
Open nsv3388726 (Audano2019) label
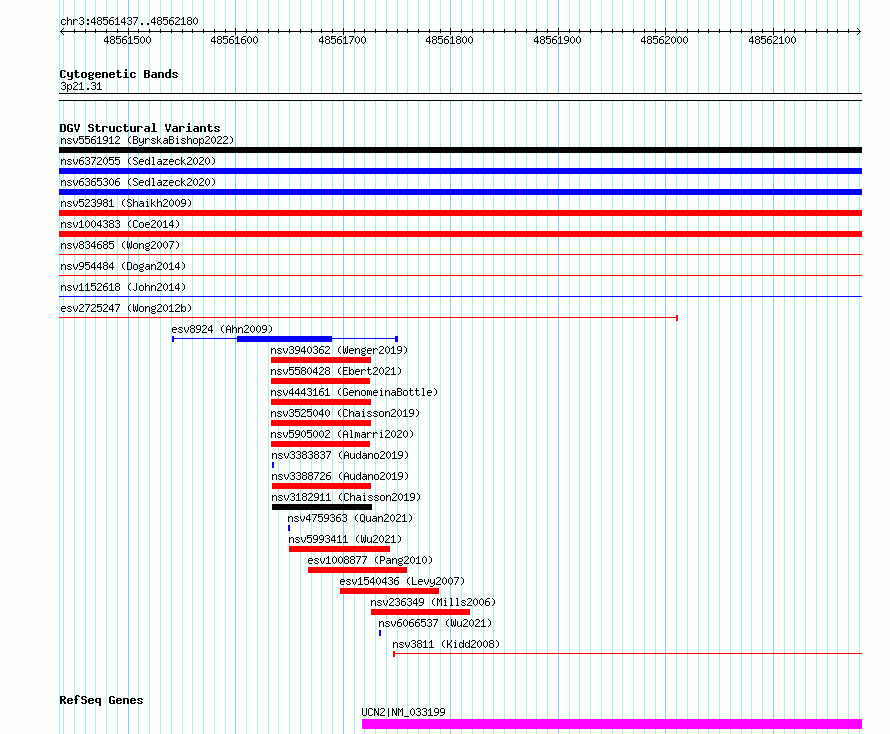click(x=340, y=476)
